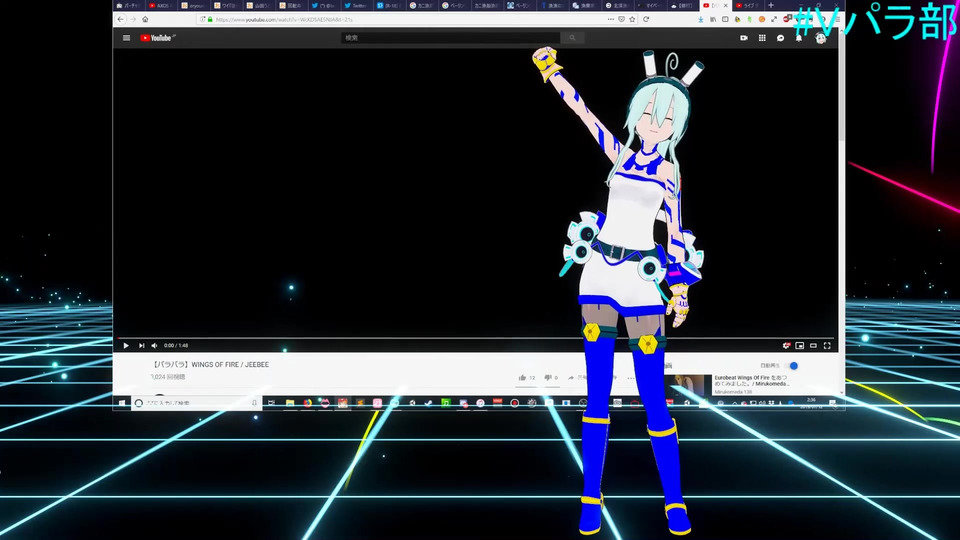Open the browser downloads arrow
The height and width of the screenshot is (540, 960).
coord(700,20)
